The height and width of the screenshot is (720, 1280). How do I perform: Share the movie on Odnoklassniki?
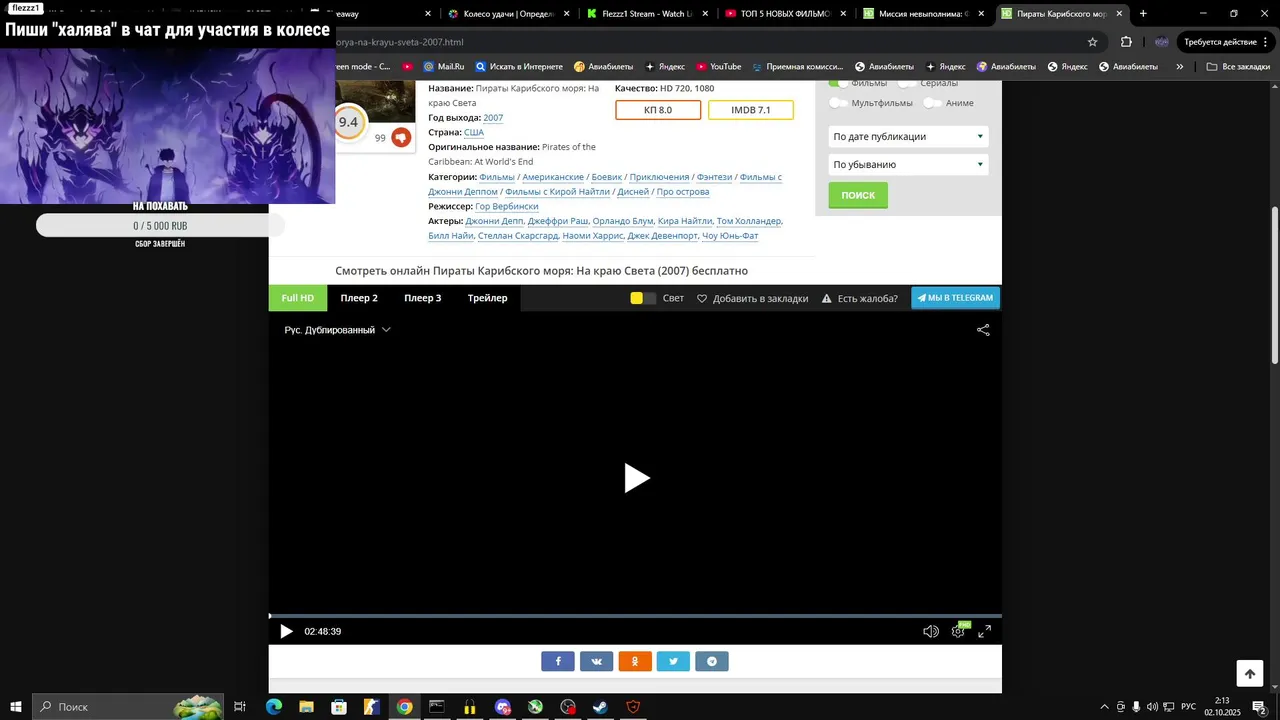pyautogui.click(x=635, y=661)
